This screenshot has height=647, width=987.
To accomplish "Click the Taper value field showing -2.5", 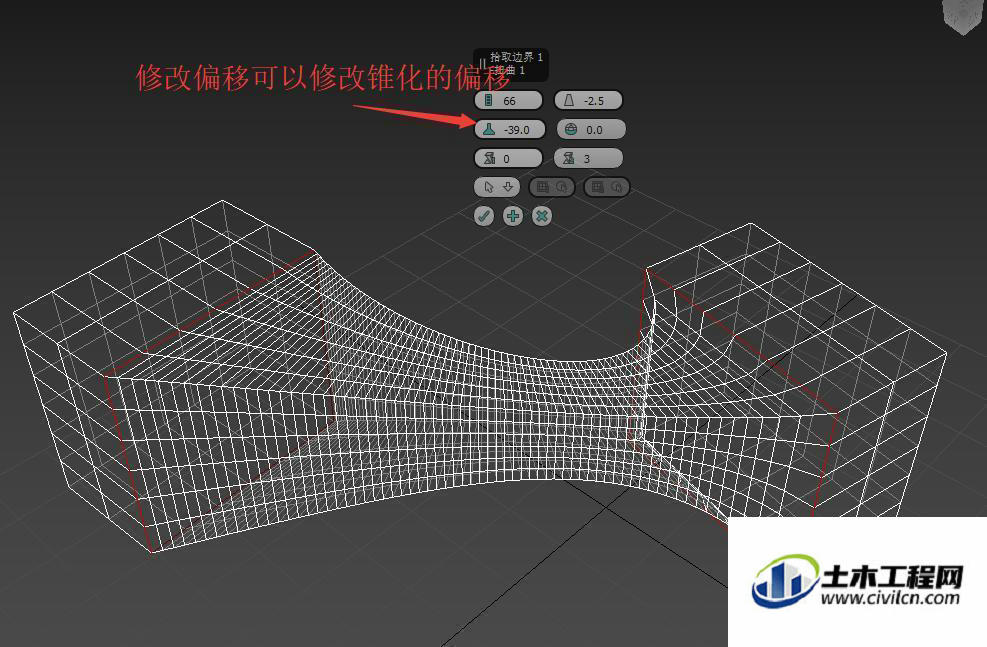I will [x=589, y=100].
